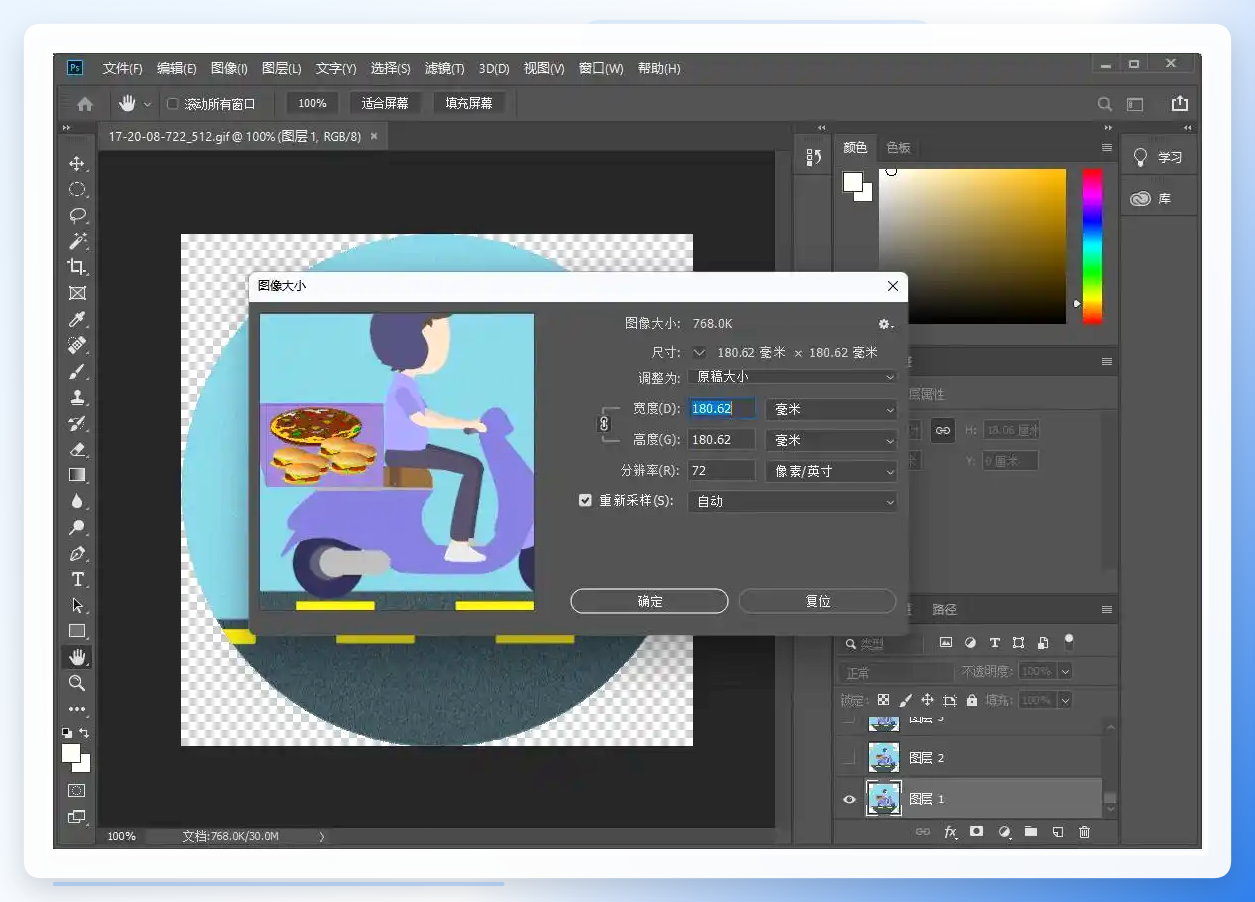Viewport: 1255px width, 902px height.
Task: Select the Brush tool
Action: (77, 371)
